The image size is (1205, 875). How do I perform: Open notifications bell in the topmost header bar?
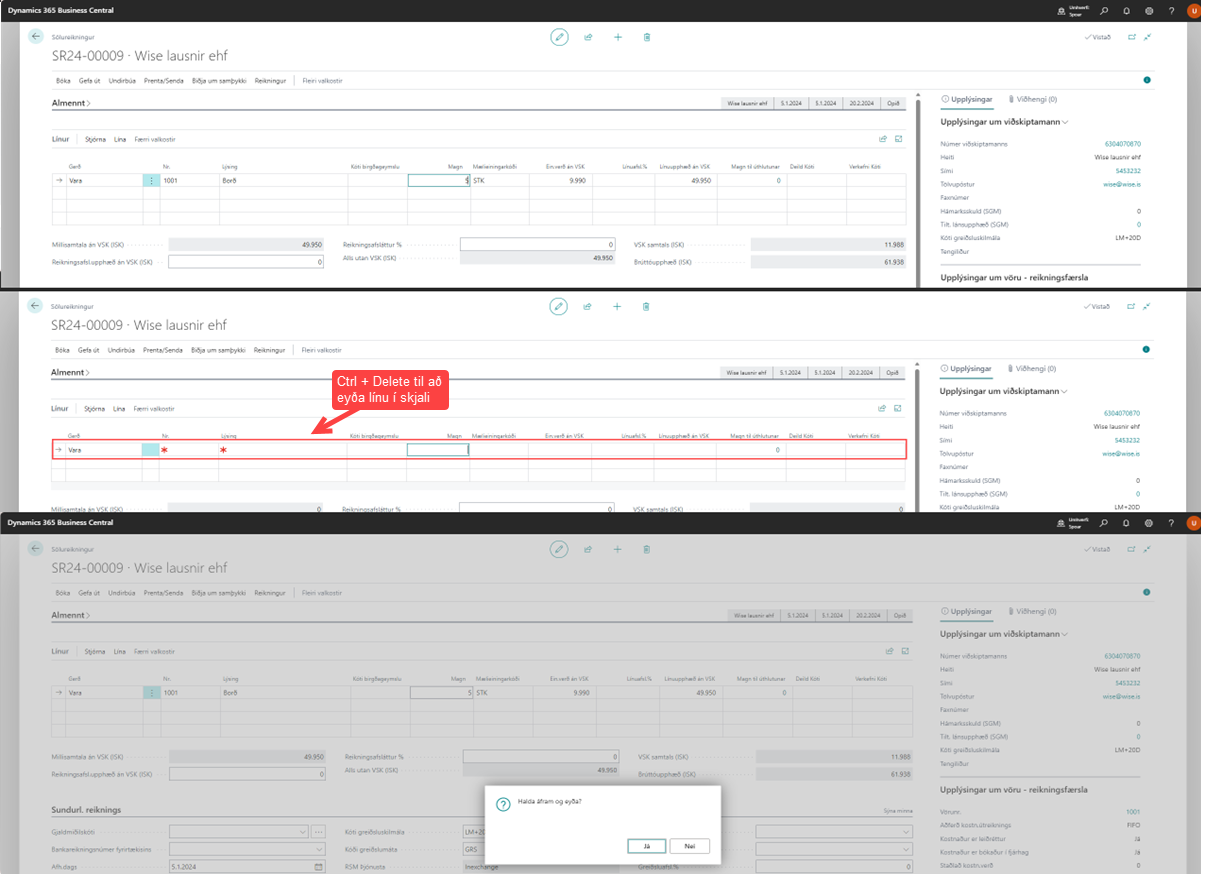tap(1126, 11)
